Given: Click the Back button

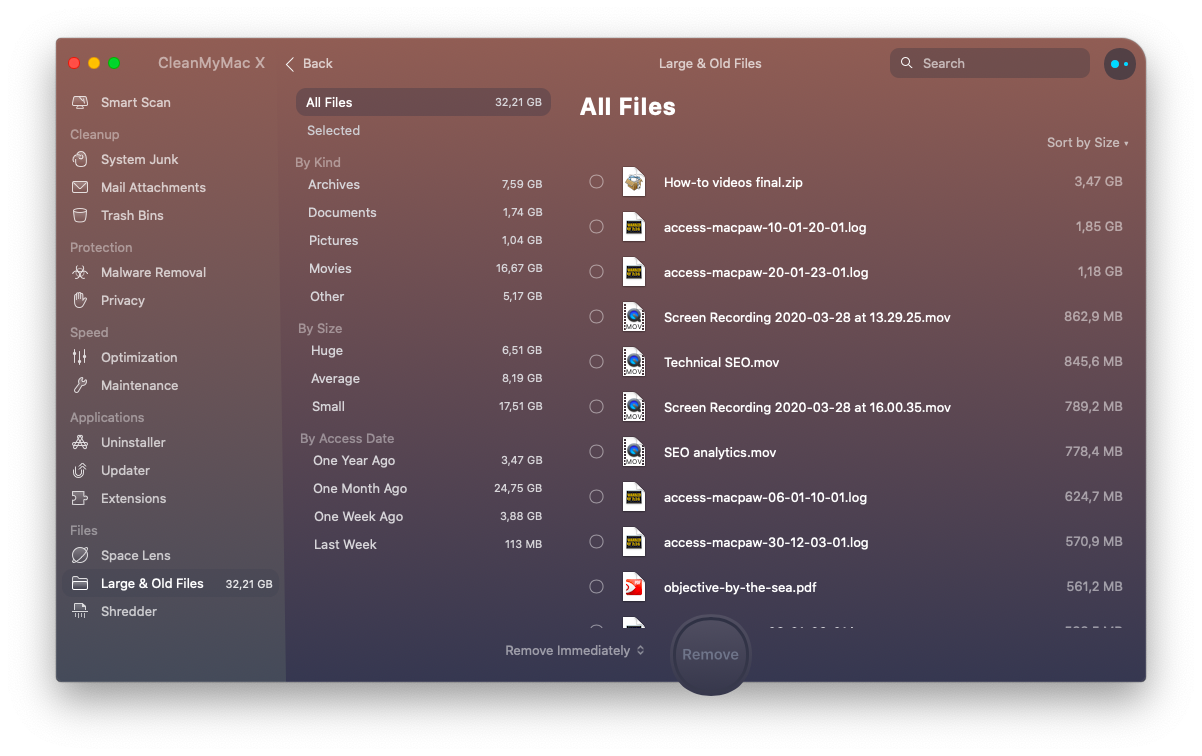Looking at the screenshot, I should point(309,63).
